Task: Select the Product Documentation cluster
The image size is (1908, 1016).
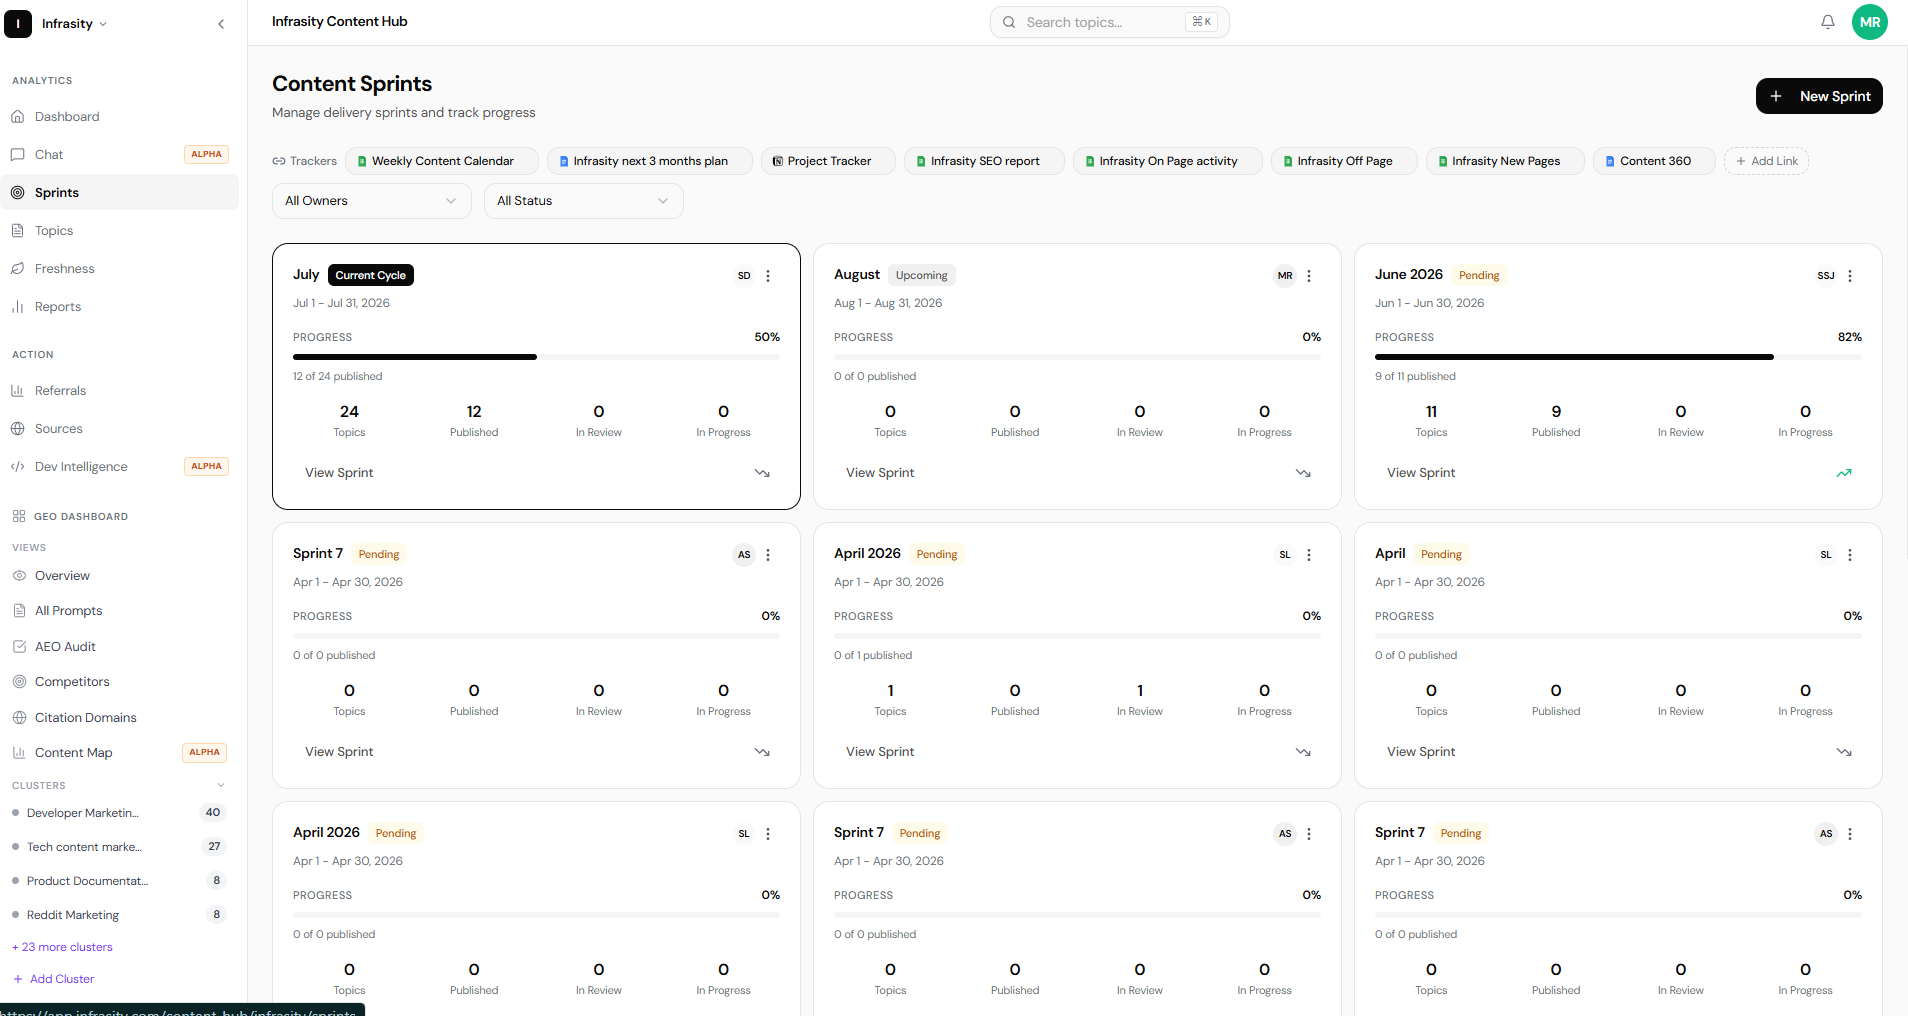Action: (120, 881)
